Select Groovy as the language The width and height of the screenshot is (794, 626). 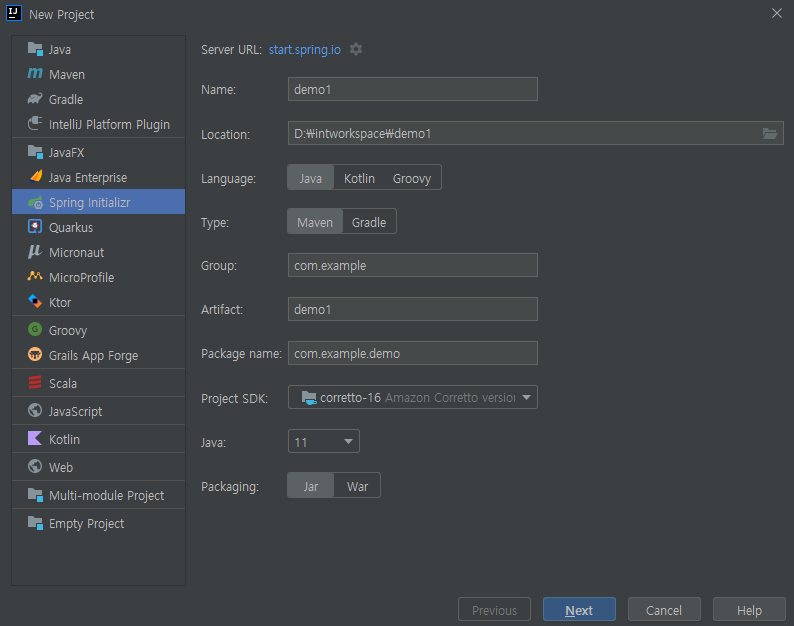(412, 178)
